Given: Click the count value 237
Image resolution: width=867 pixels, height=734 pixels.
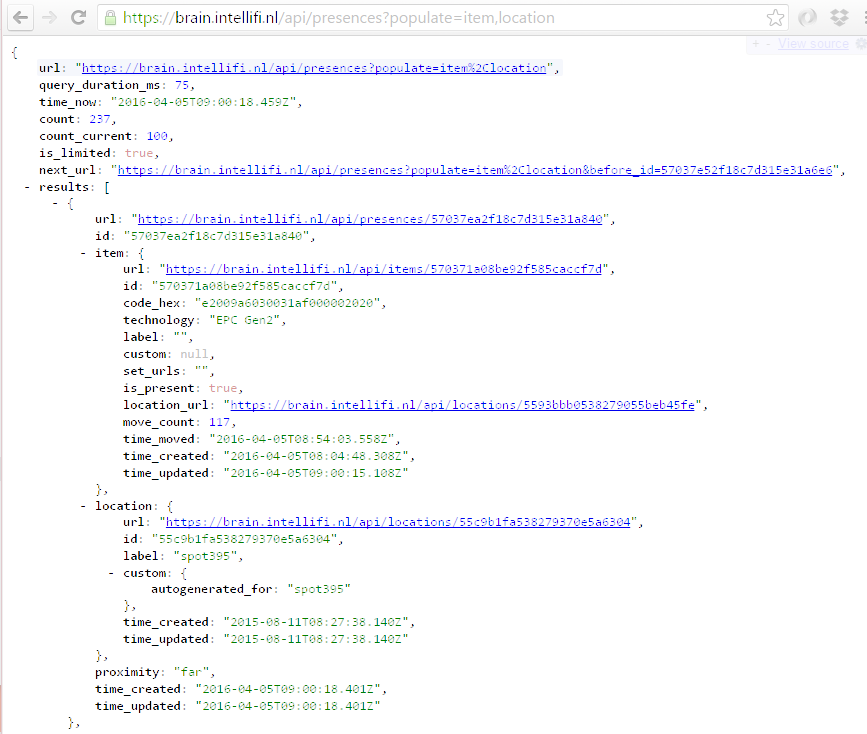Looking at the screenshot, I should pyautogui.click(x=100, y=119).
